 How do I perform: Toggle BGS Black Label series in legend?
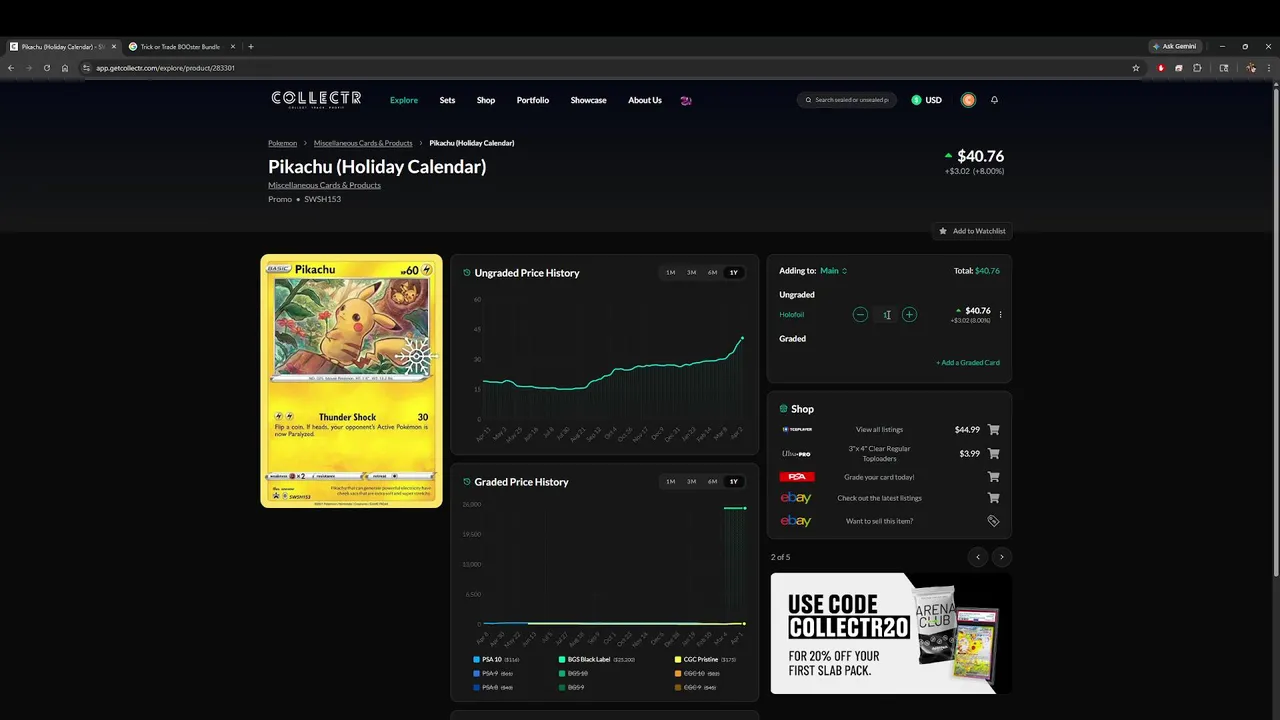coord(598,660)
